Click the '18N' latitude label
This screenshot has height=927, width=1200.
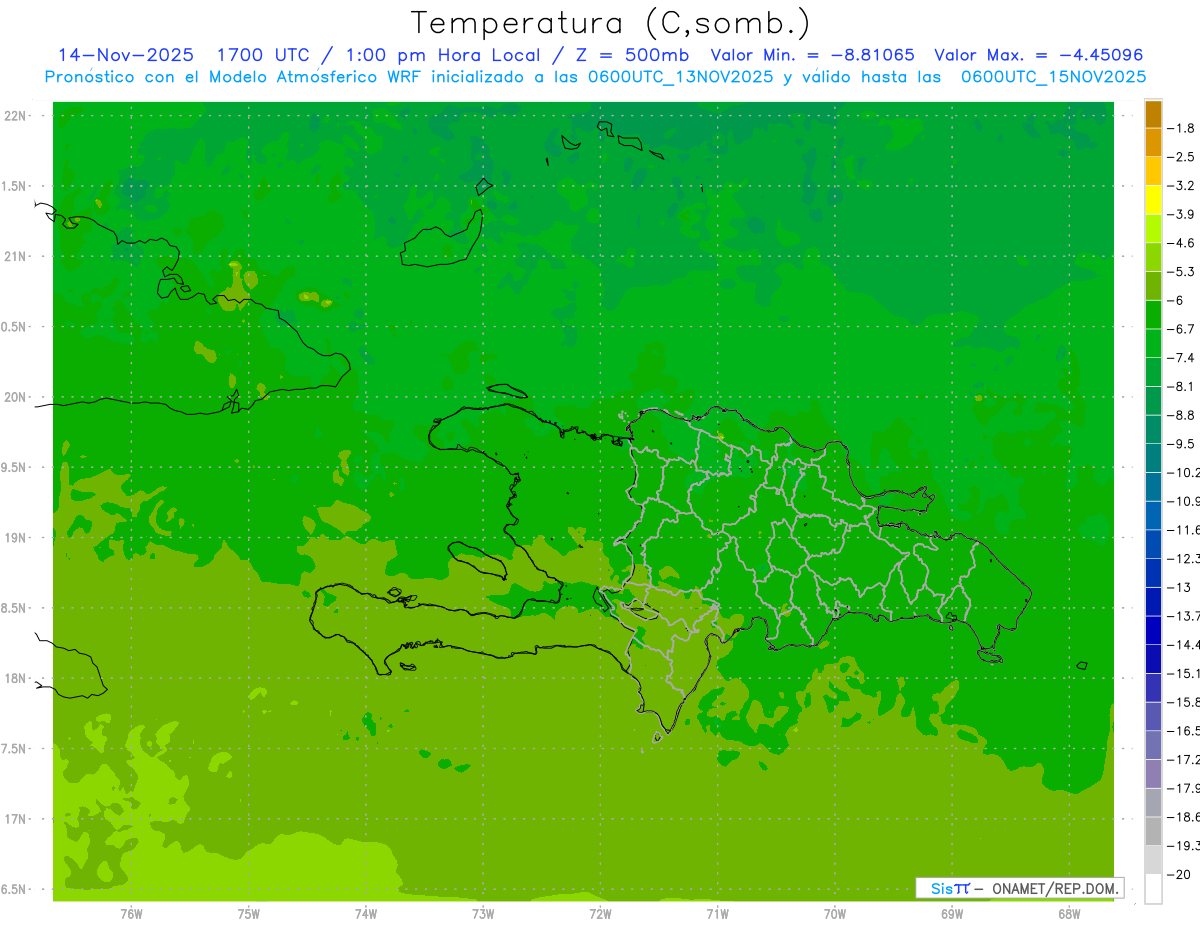(x=15, y=678)
